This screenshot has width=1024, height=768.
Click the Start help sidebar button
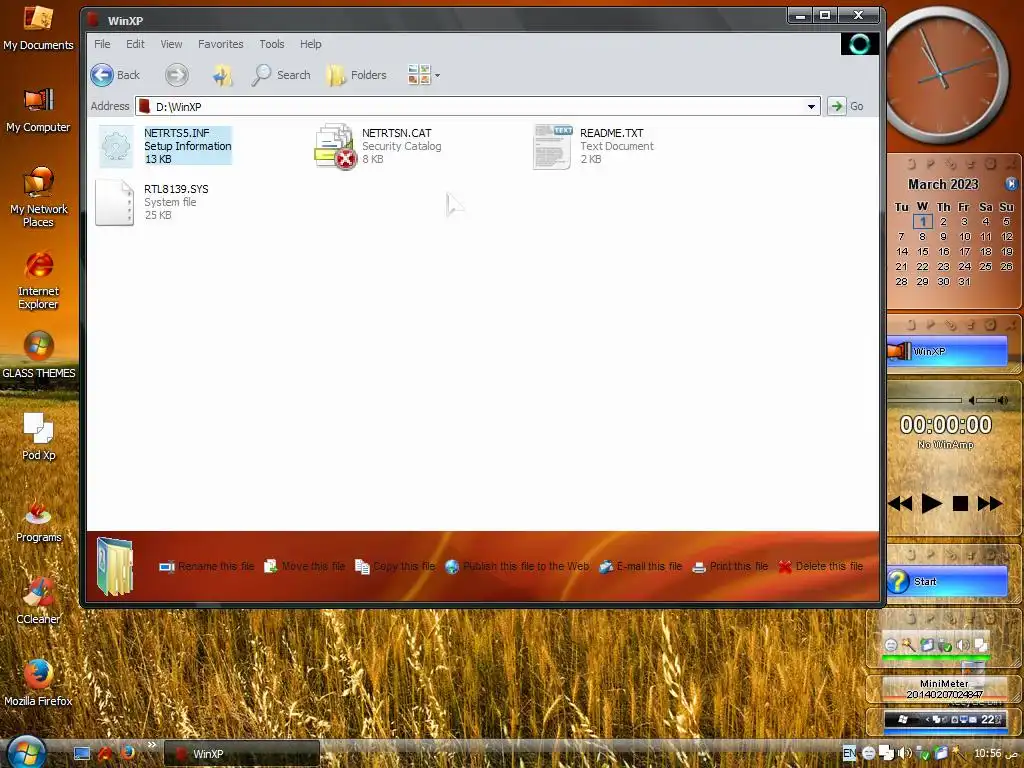(947, 581)
